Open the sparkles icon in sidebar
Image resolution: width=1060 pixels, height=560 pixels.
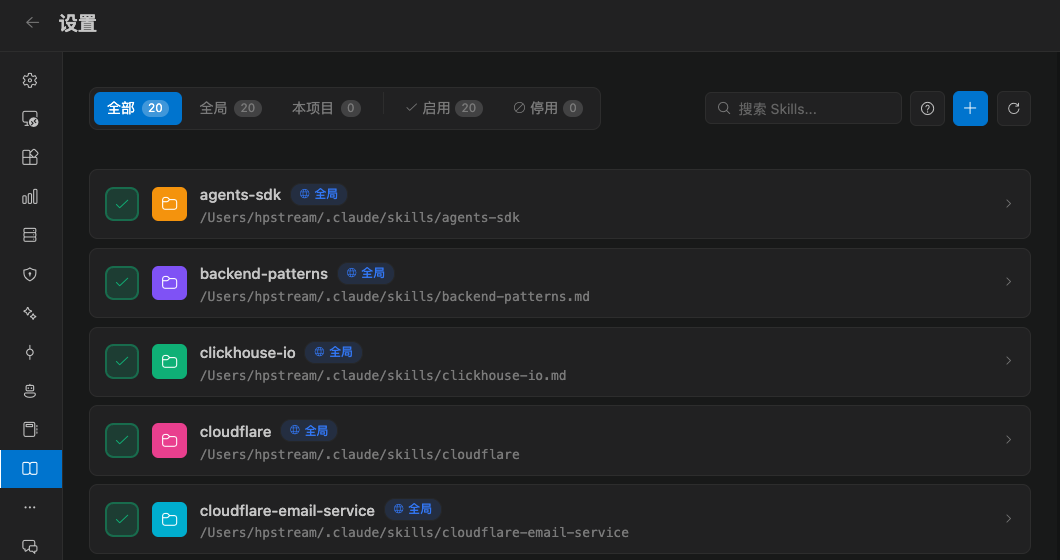point(30,313)
